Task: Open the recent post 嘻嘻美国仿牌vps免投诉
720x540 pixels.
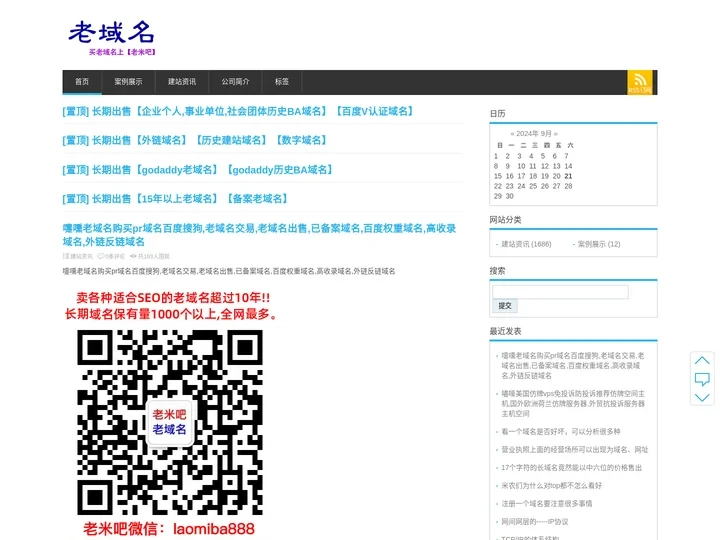Action: [x=573, y=404]
